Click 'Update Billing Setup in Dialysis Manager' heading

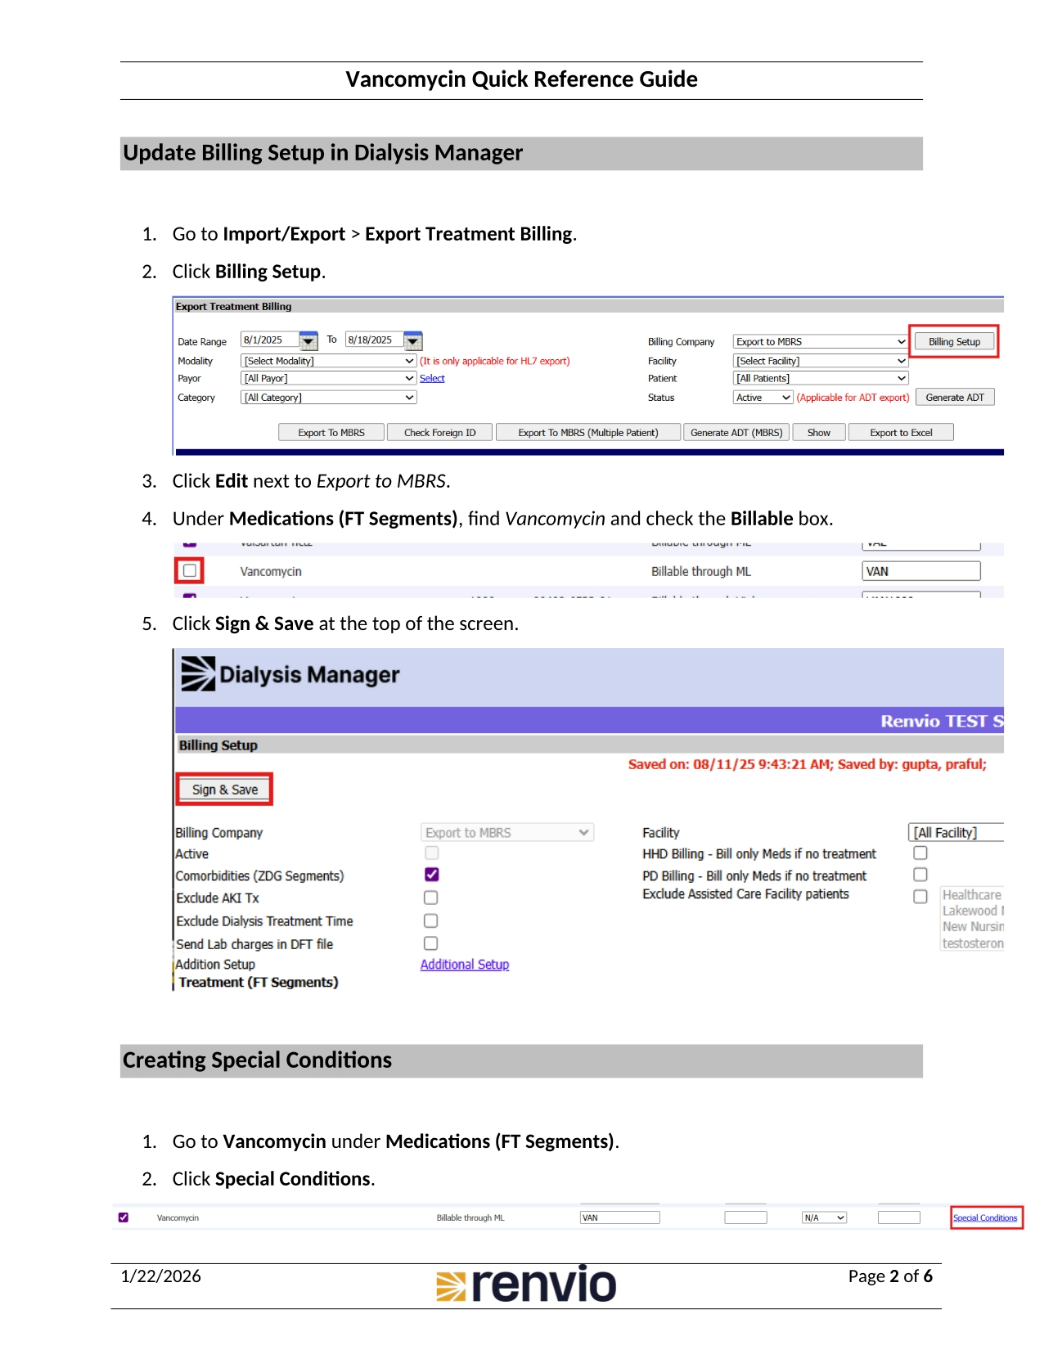pos(323,153)
